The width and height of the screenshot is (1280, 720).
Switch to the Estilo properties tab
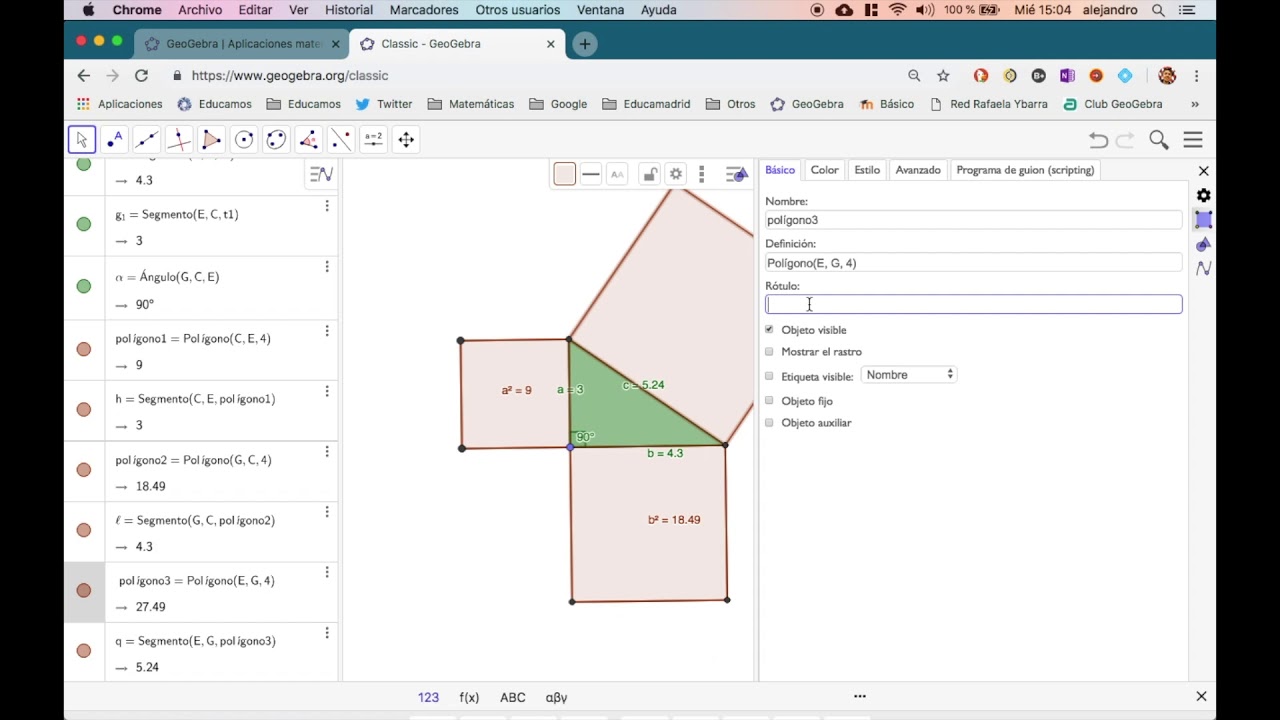tap(867, 170)
